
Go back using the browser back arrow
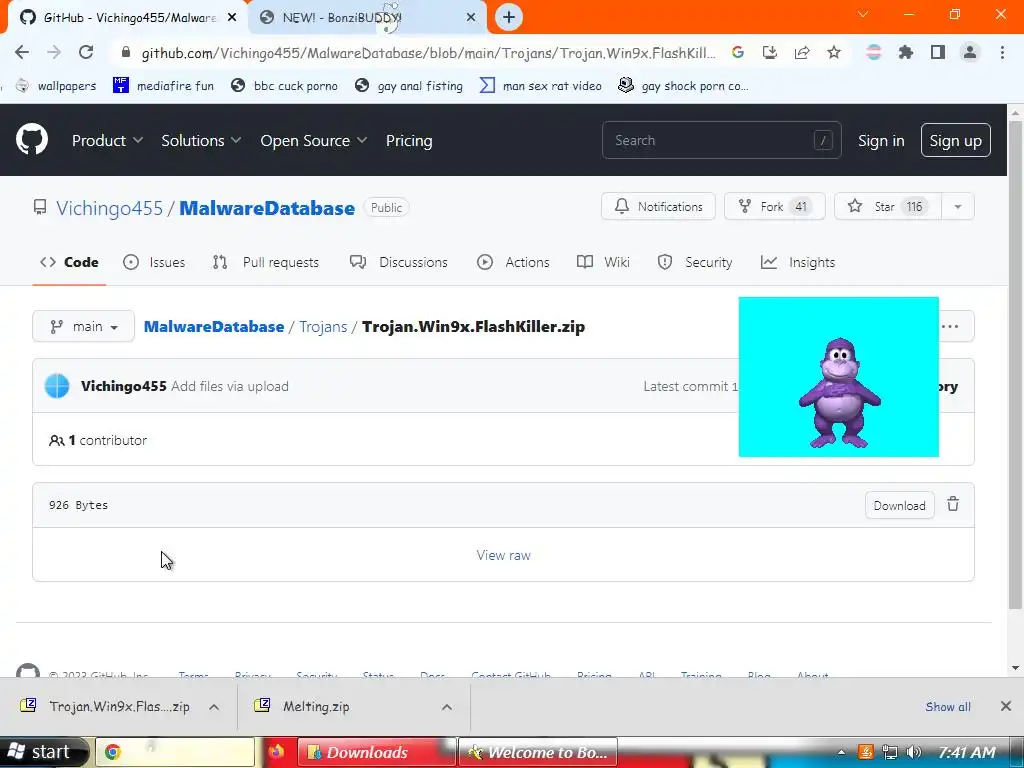[22, 52]
